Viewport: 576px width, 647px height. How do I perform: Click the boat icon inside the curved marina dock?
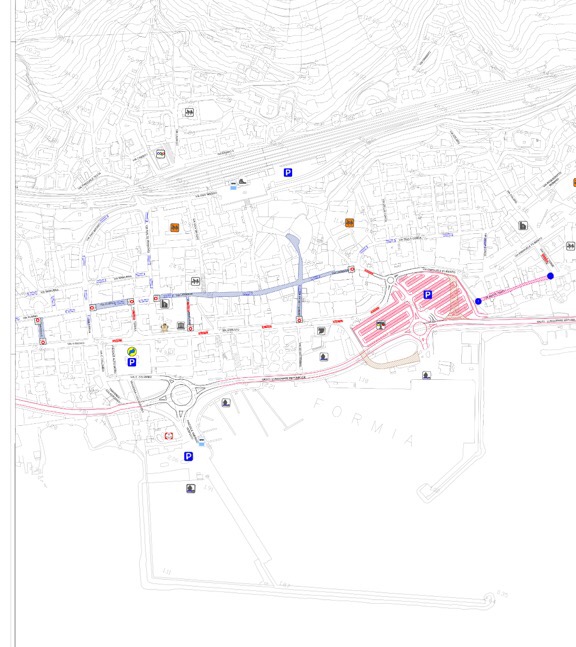[x=226, y=402]
